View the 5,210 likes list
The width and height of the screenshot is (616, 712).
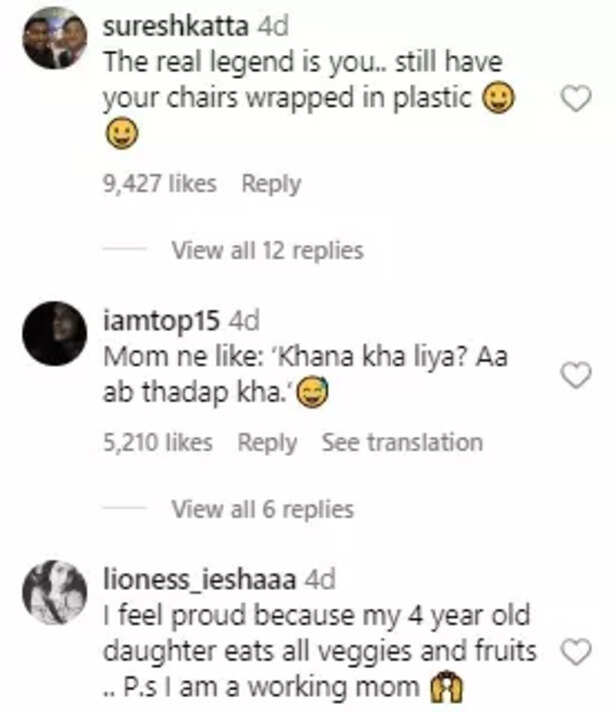157,442
